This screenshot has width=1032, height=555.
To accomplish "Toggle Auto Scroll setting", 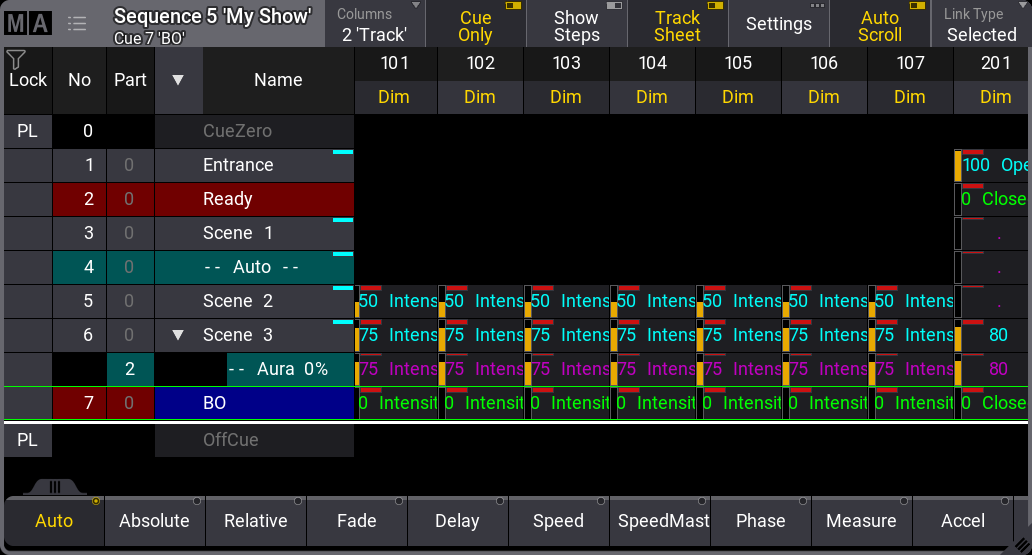I will pos(879,25).
